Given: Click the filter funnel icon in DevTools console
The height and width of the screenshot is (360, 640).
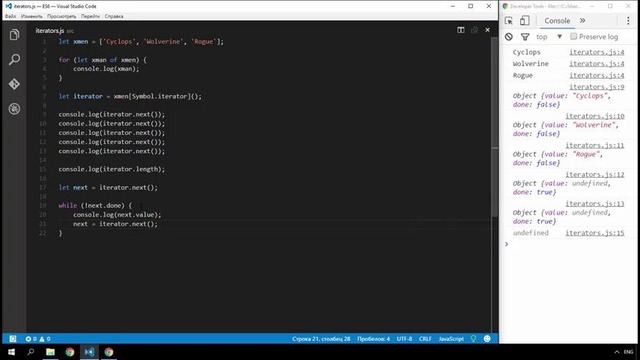Looking at the screenshot, I should (525, 37).
